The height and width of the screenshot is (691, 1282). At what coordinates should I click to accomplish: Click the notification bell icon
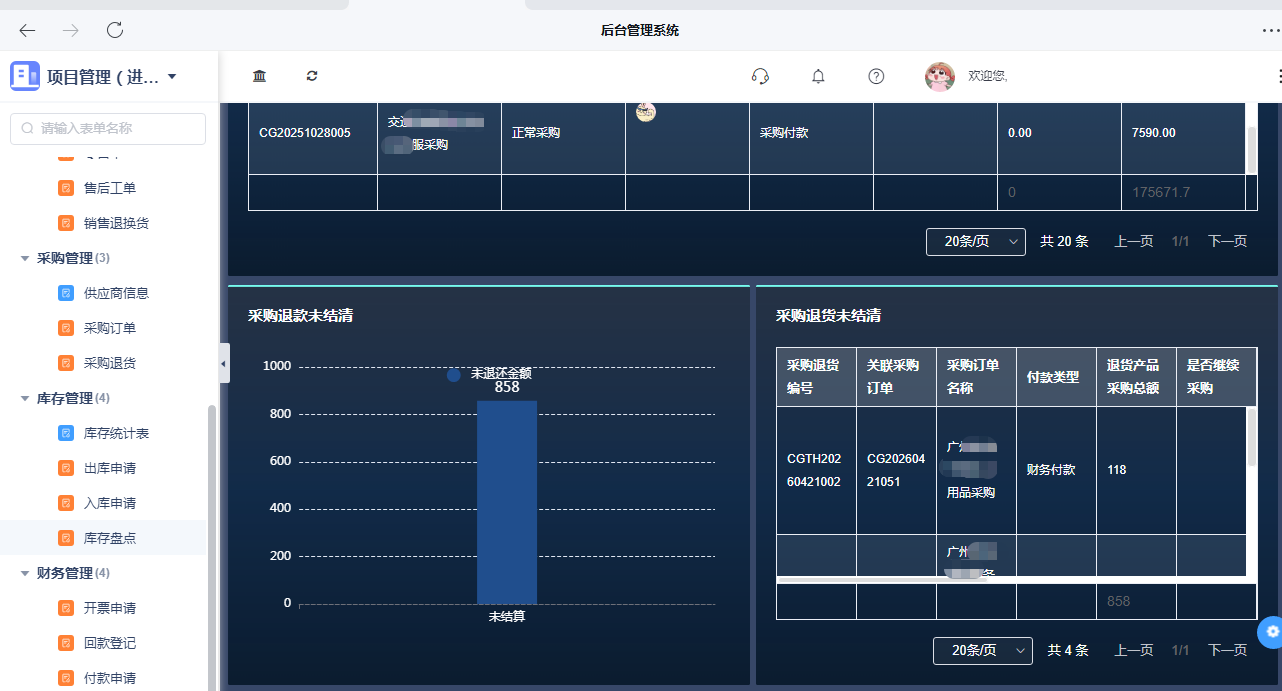818,76
